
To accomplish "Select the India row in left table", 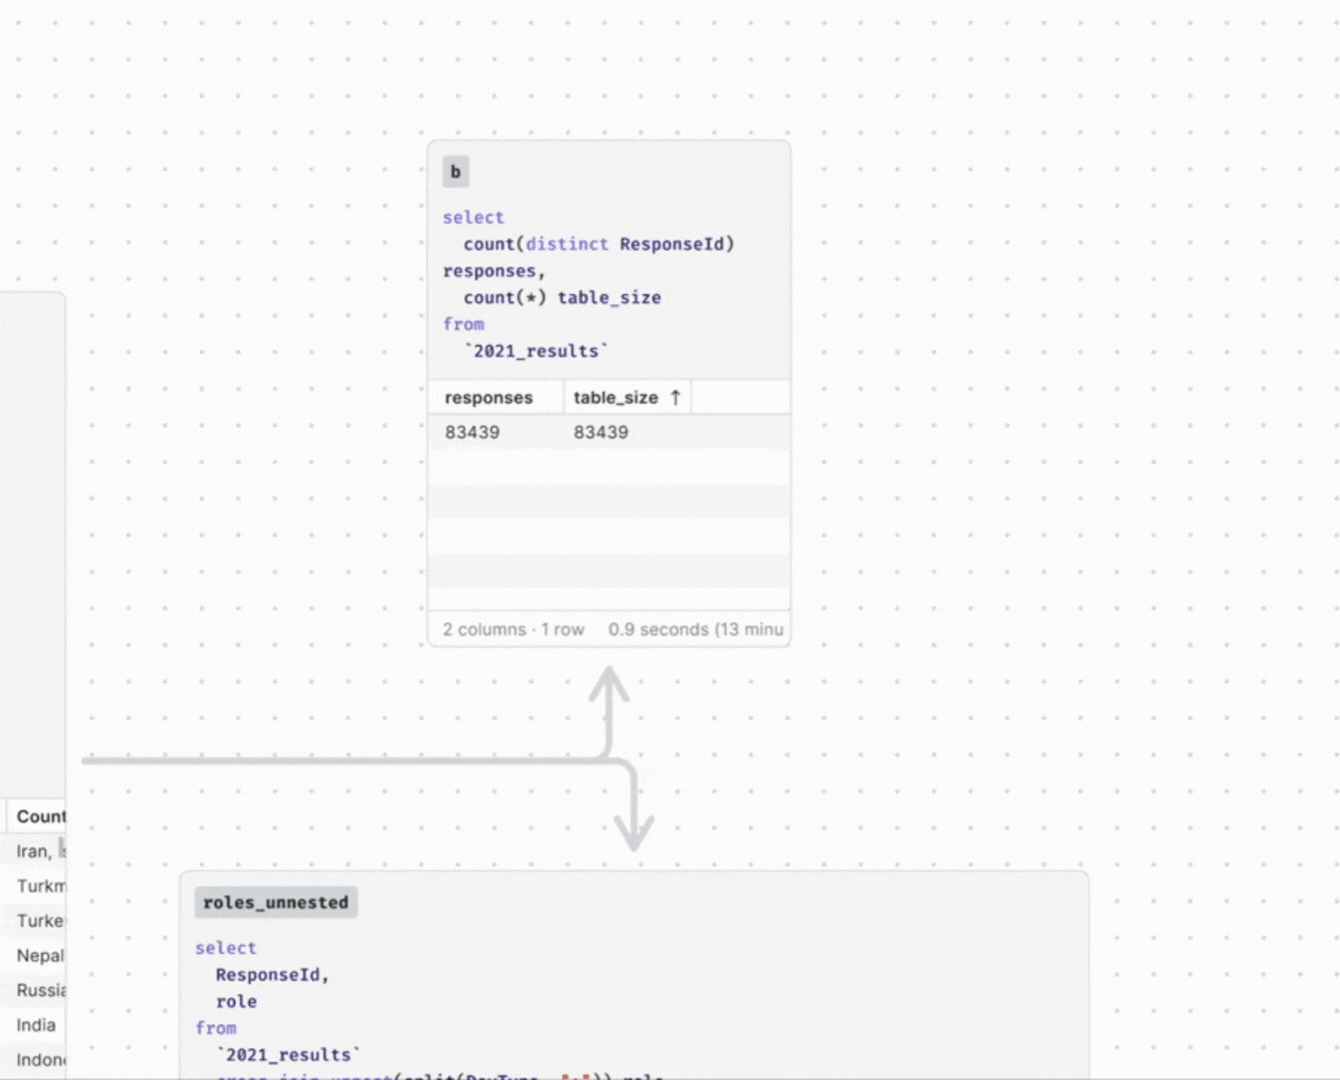I will pyautogui.click(x=36, y=1026).
